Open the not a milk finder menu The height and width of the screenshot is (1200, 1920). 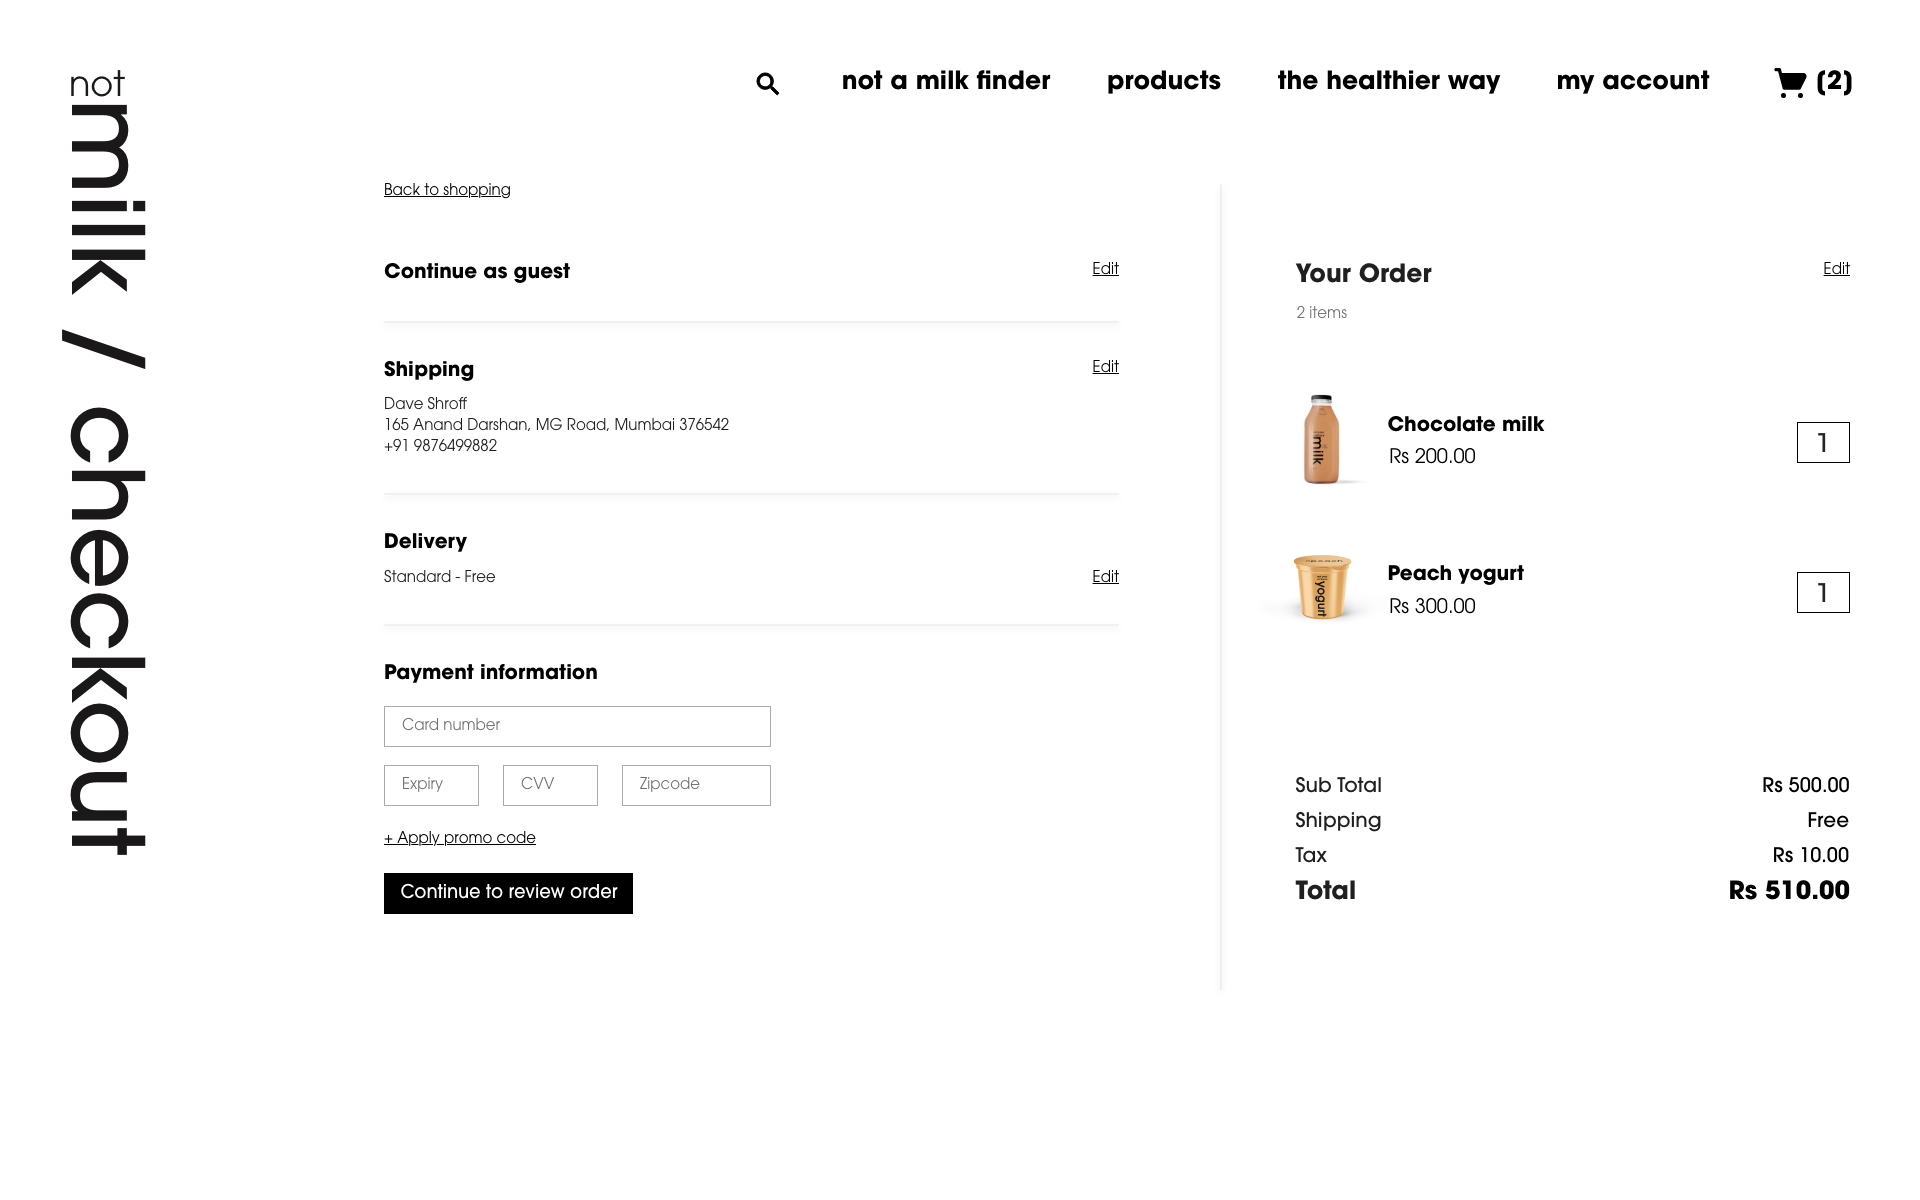[x=946, y=81]
